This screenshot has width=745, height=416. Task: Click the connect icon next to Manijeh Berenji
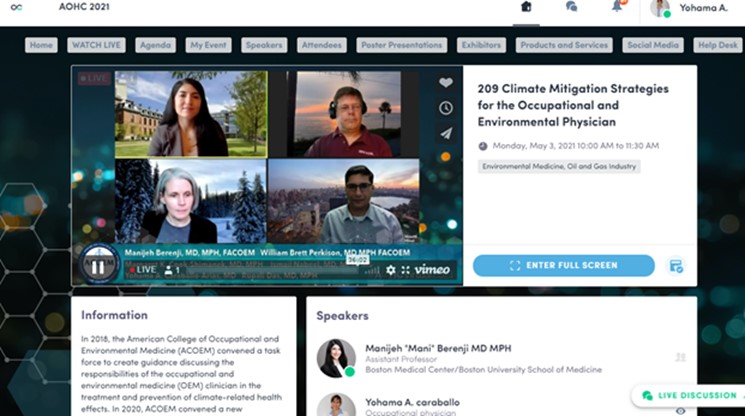coord(680,357)
